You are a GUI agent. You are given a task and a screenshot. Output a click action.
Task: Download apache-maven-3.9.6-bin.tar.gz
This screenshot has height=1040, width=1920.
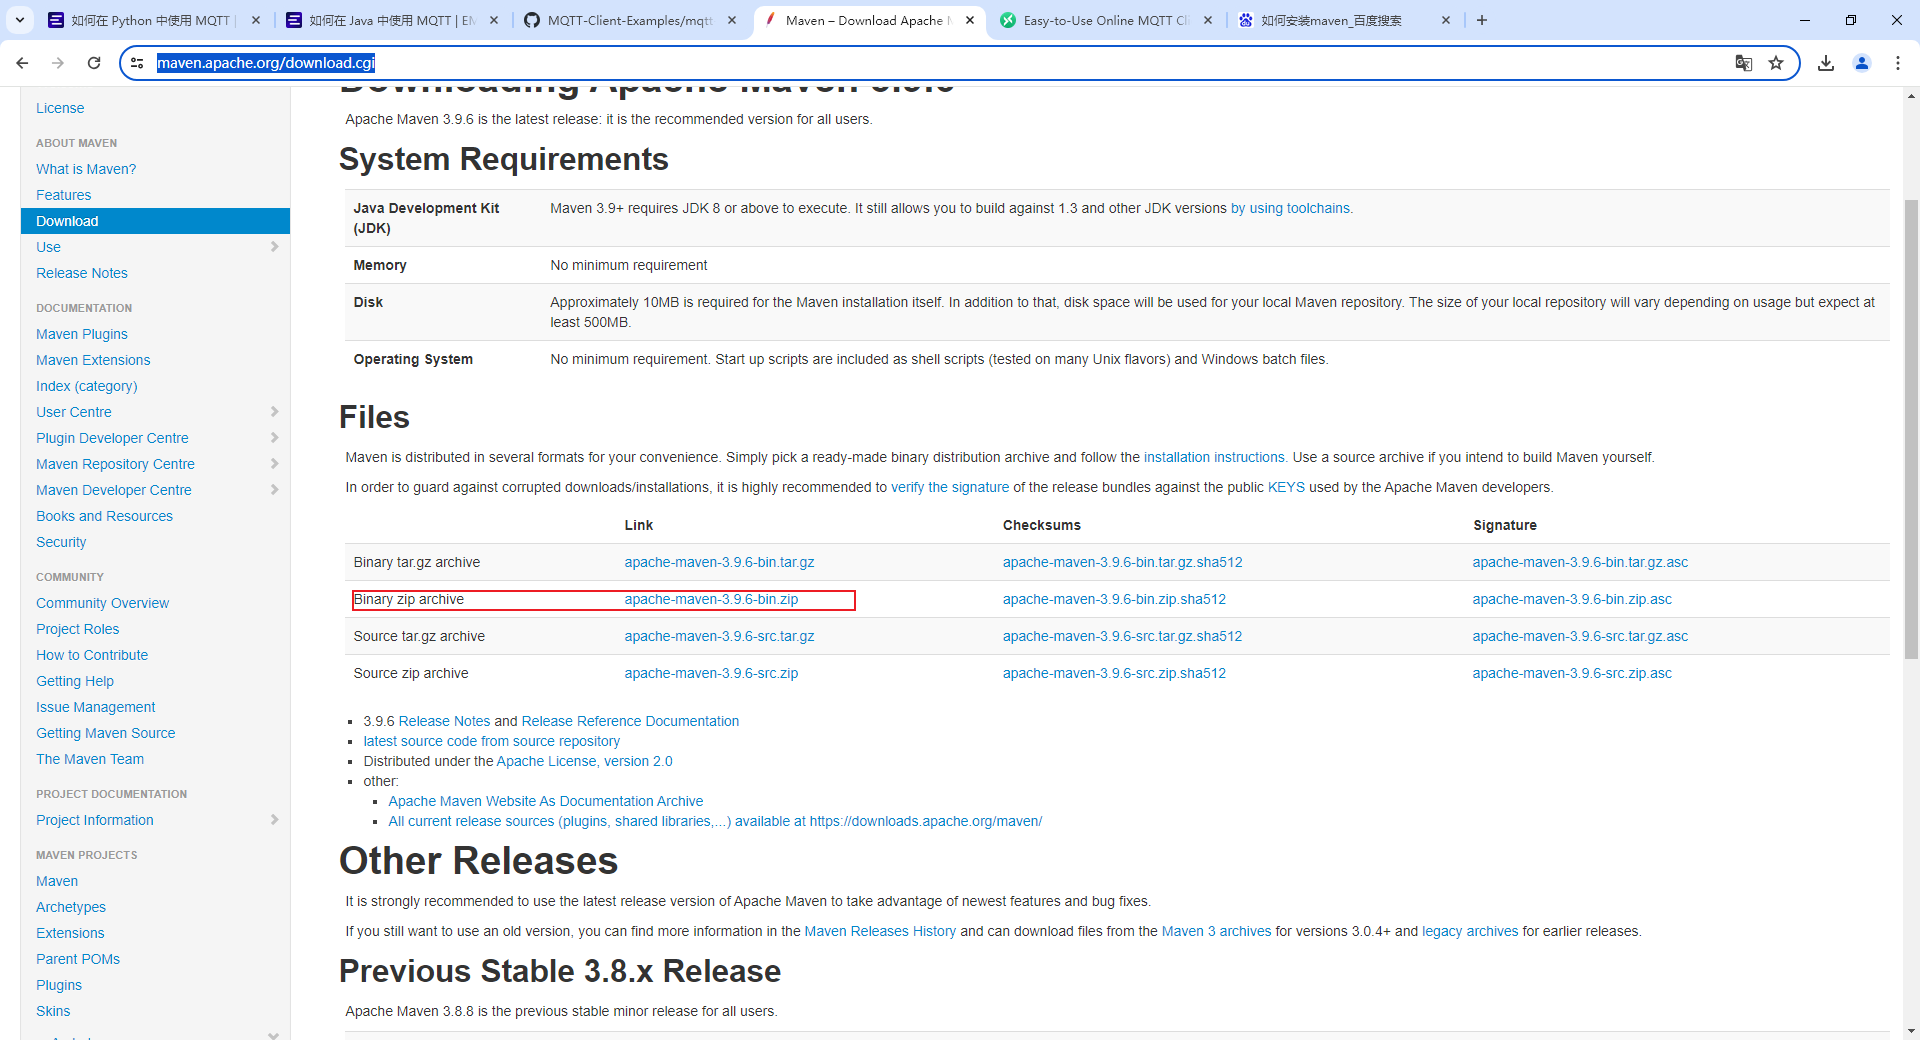719,562
